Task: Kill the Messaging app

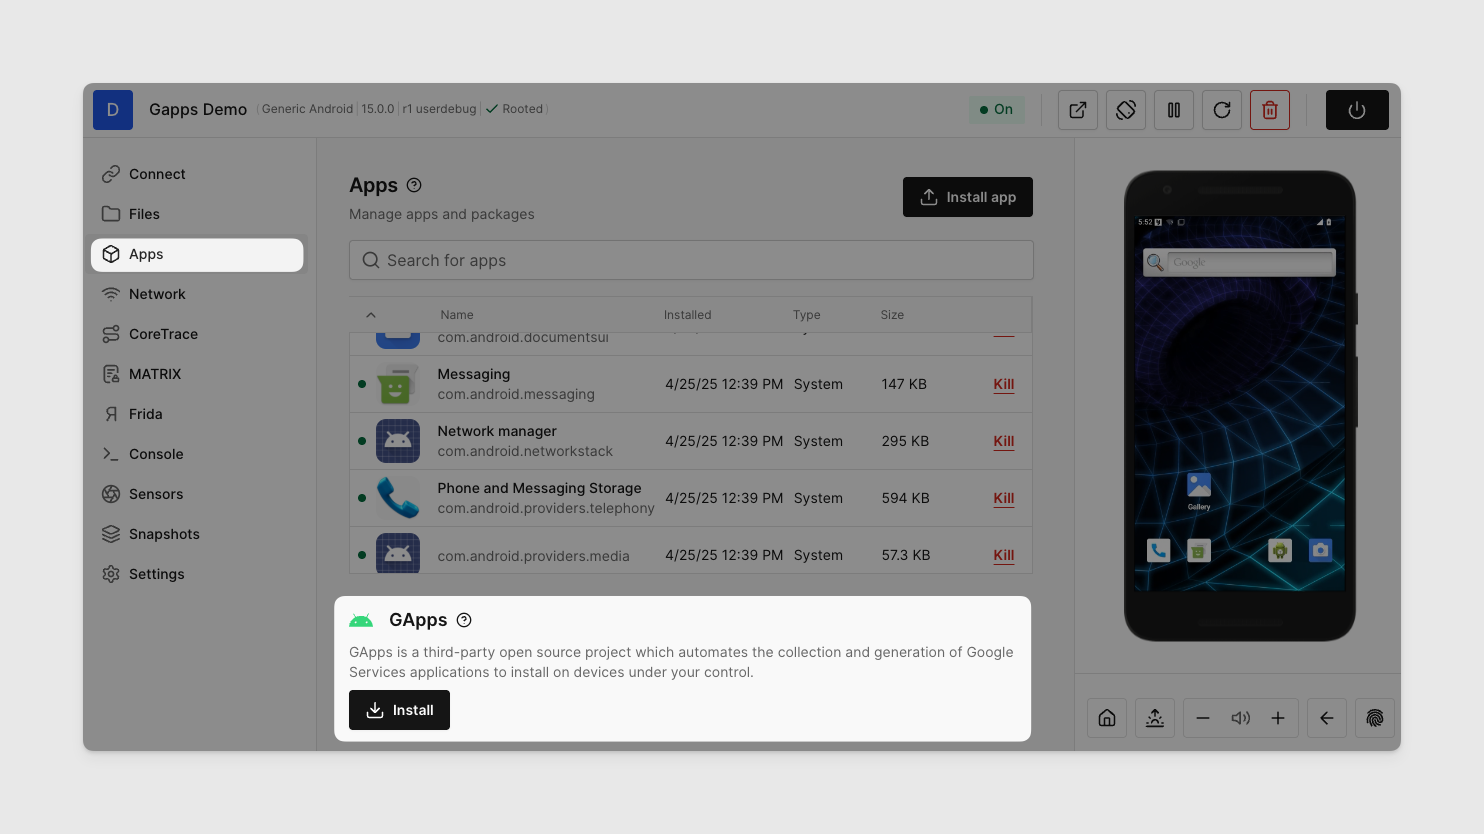Action: click(x=1004, y=384)
